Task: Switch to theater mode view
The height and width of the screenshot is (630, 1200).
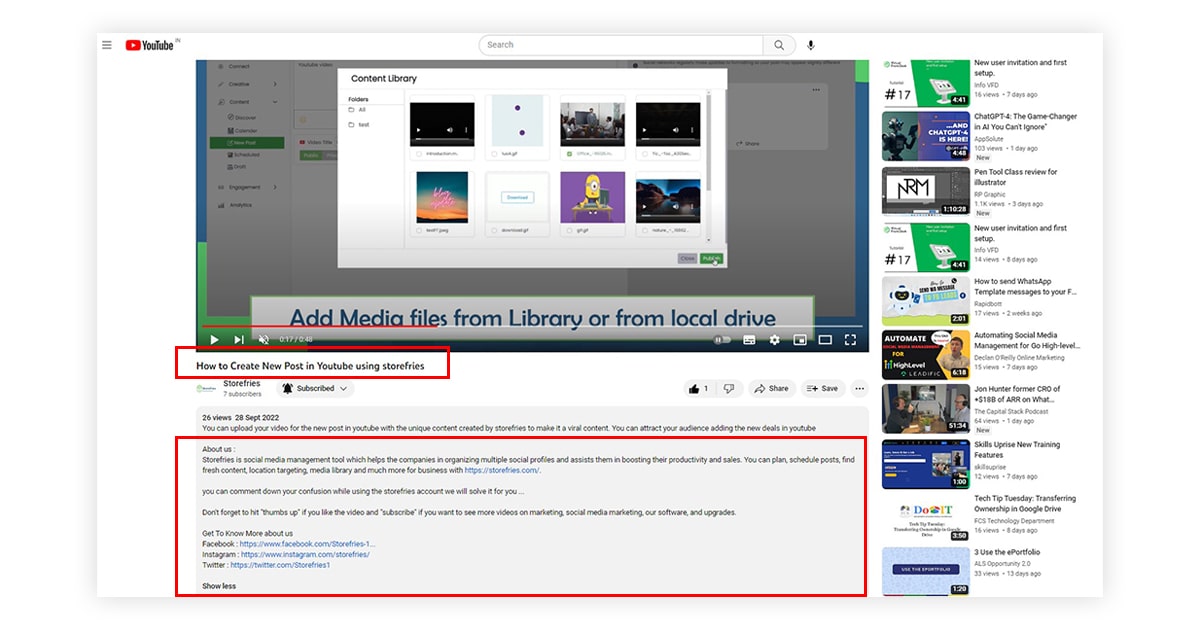Action: 825,340
